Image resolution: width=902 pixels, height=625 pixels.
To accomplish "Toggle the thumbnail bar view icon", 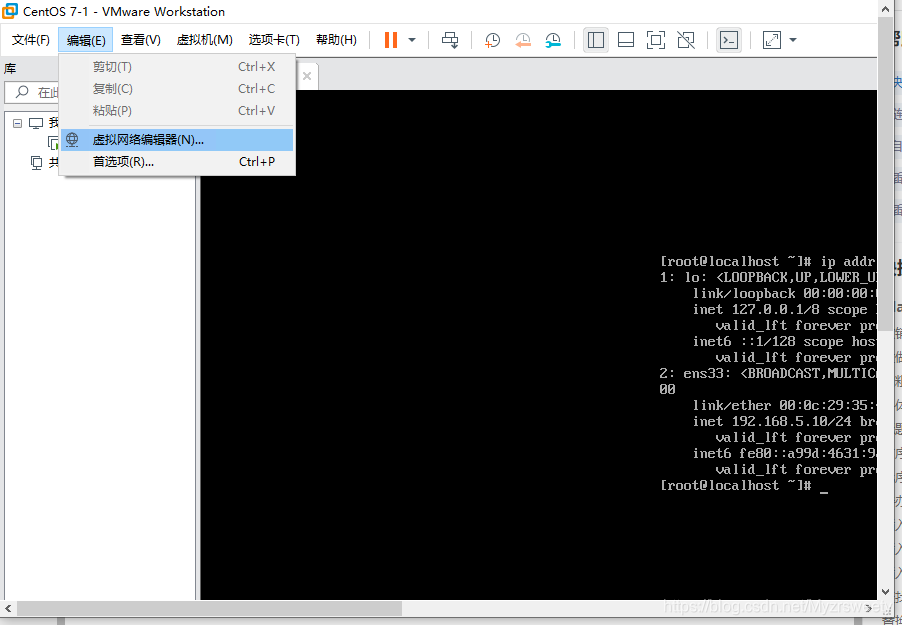I will pyautogui.click(x=626, y=40).
